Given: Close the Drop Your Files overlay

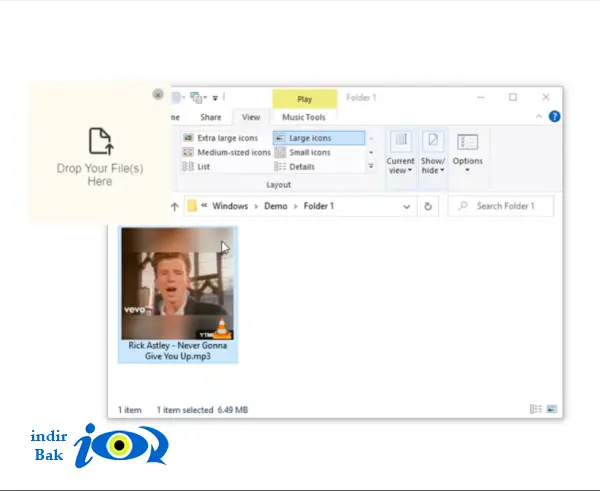Looking at the screenshot, I should click(158, 94).
